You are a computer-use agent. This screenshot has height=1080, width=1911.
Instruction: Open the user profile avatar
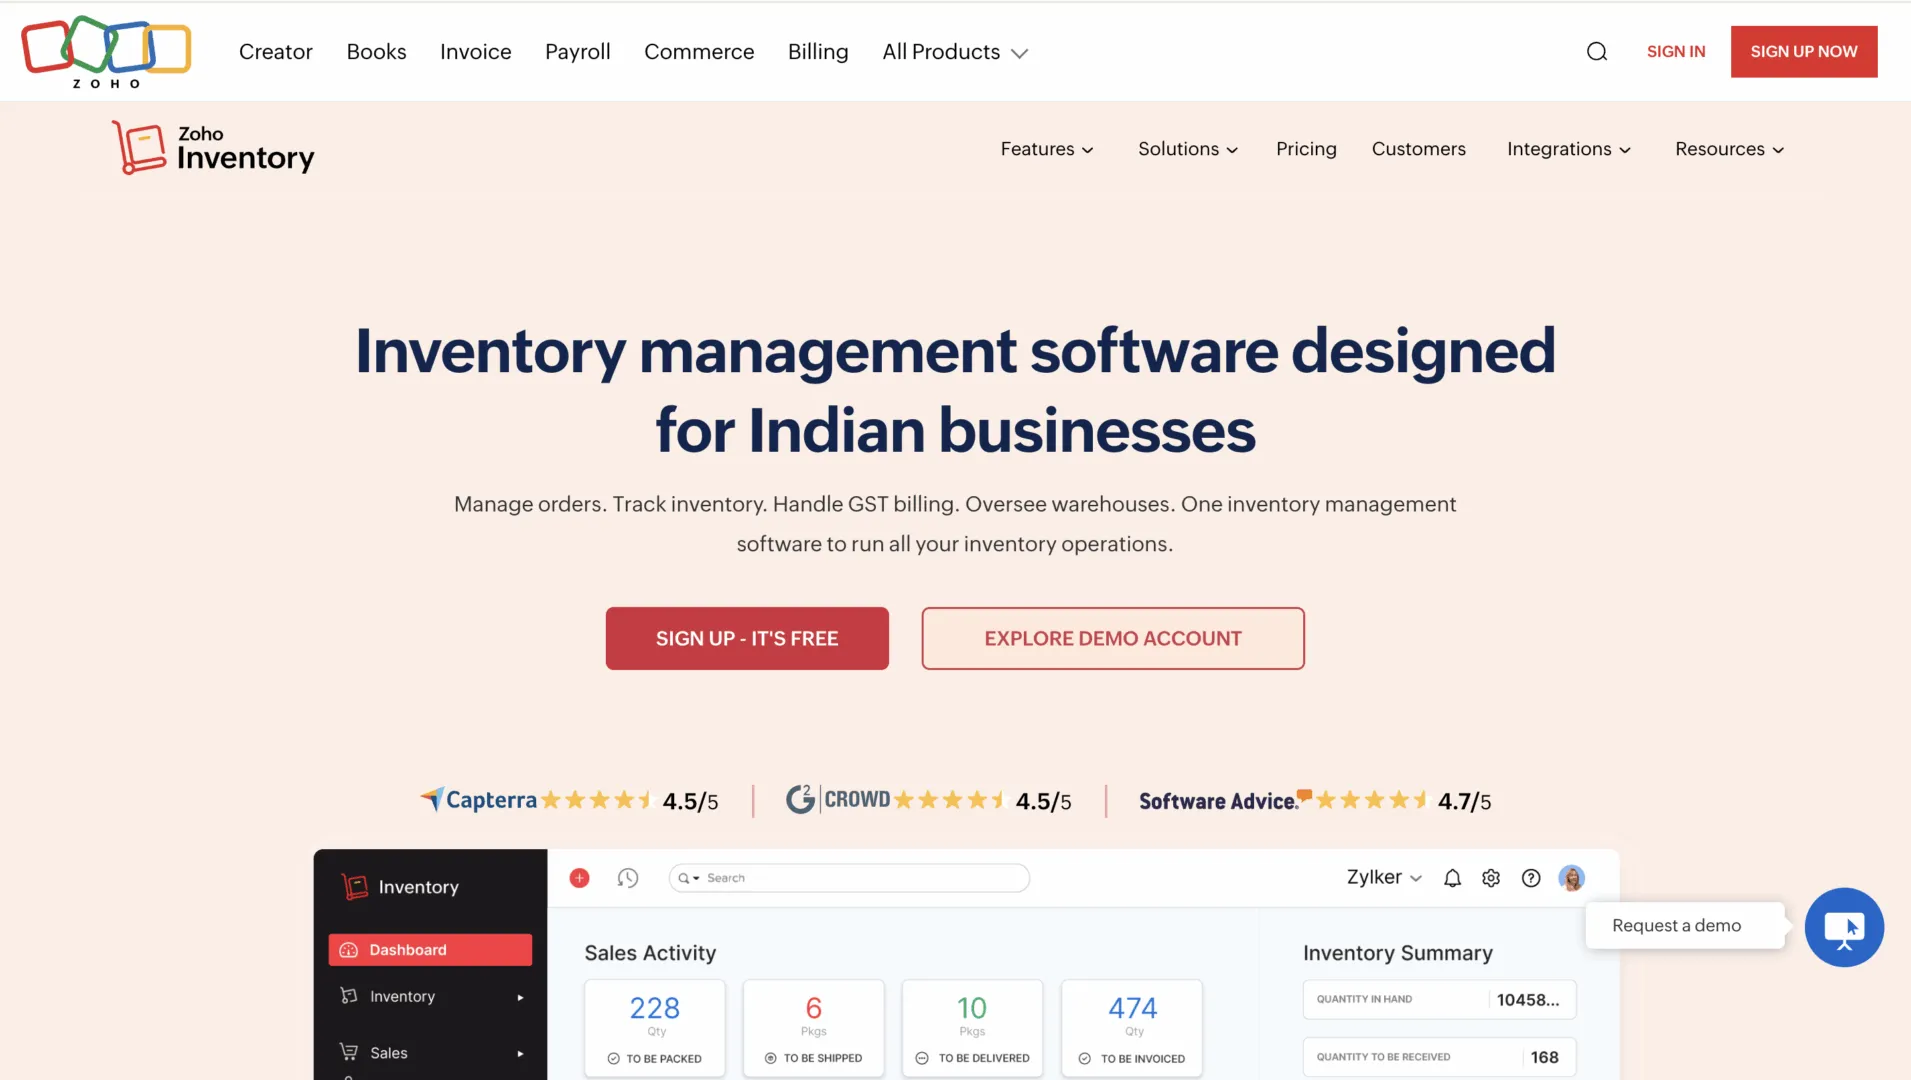[x=1572, y=878]
